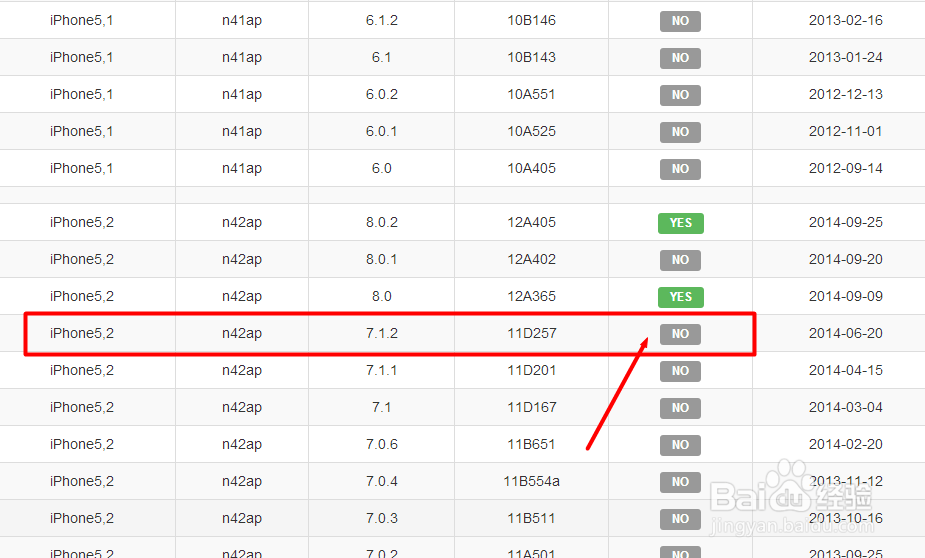Select release date 2012-09-14
Screen dimensions: 925x558
point(845,168)
